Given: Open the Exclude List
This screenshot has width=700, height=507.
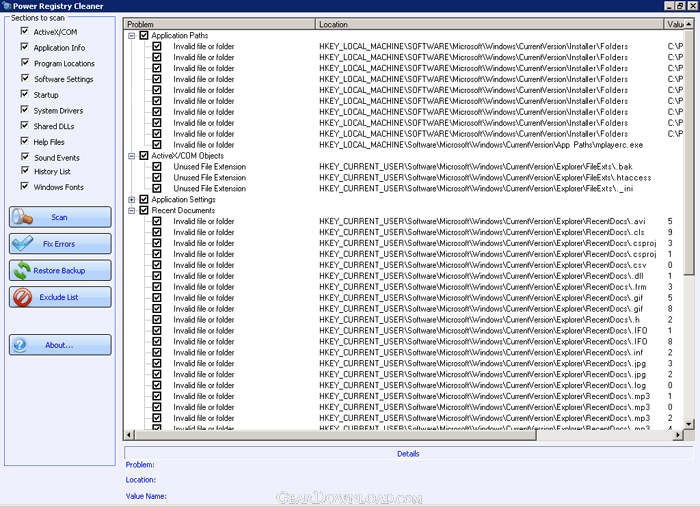Looking at the screenshot, I should (x=60, y=297).
